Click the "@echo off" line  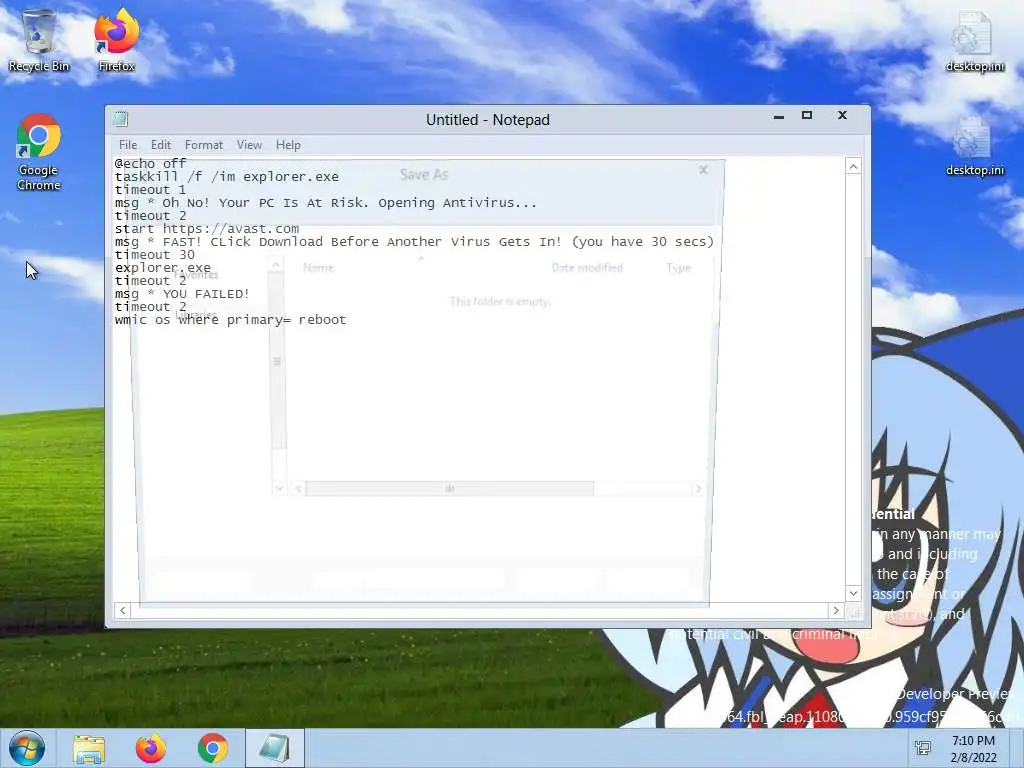[151, 163]
